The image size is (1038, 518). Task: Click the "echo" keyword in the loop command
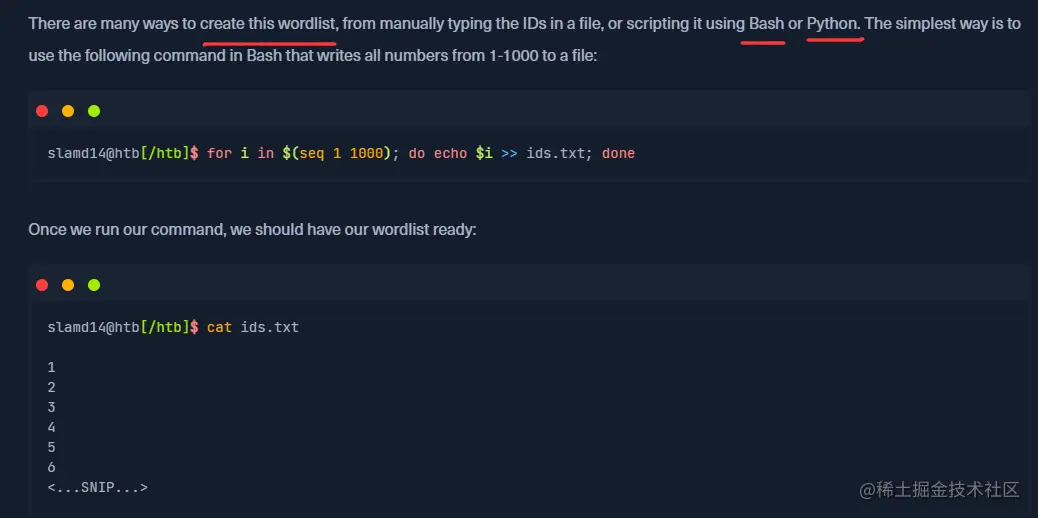point(450,153)
